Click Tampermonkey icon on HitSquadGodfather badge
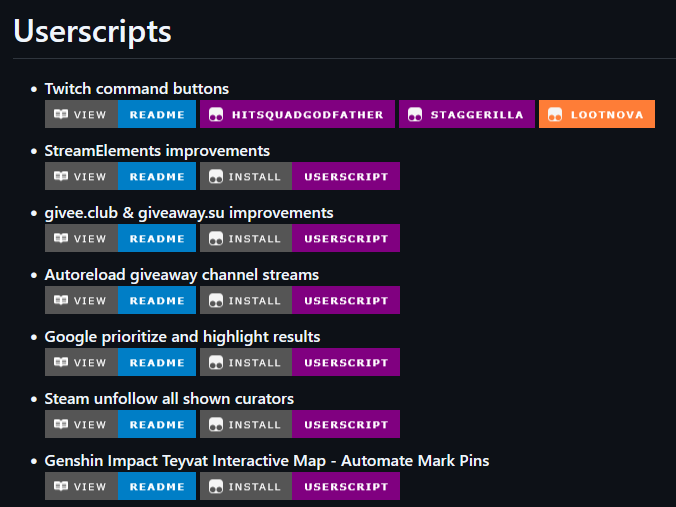 click(216, 115)
